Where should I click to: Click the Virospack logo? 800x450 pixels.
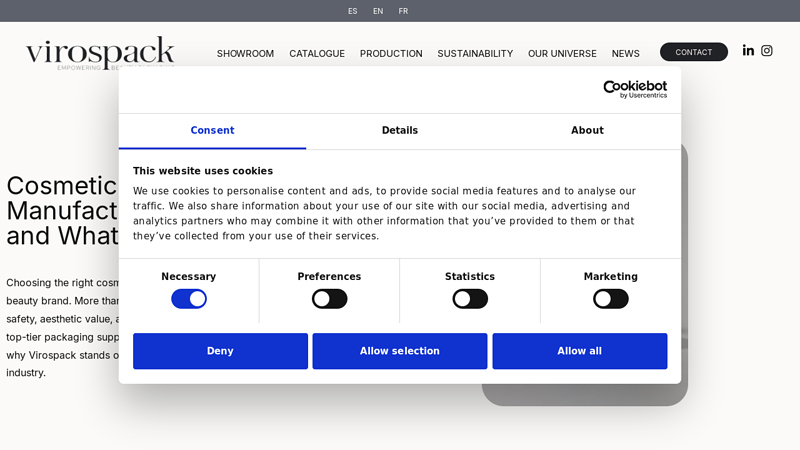100,52
